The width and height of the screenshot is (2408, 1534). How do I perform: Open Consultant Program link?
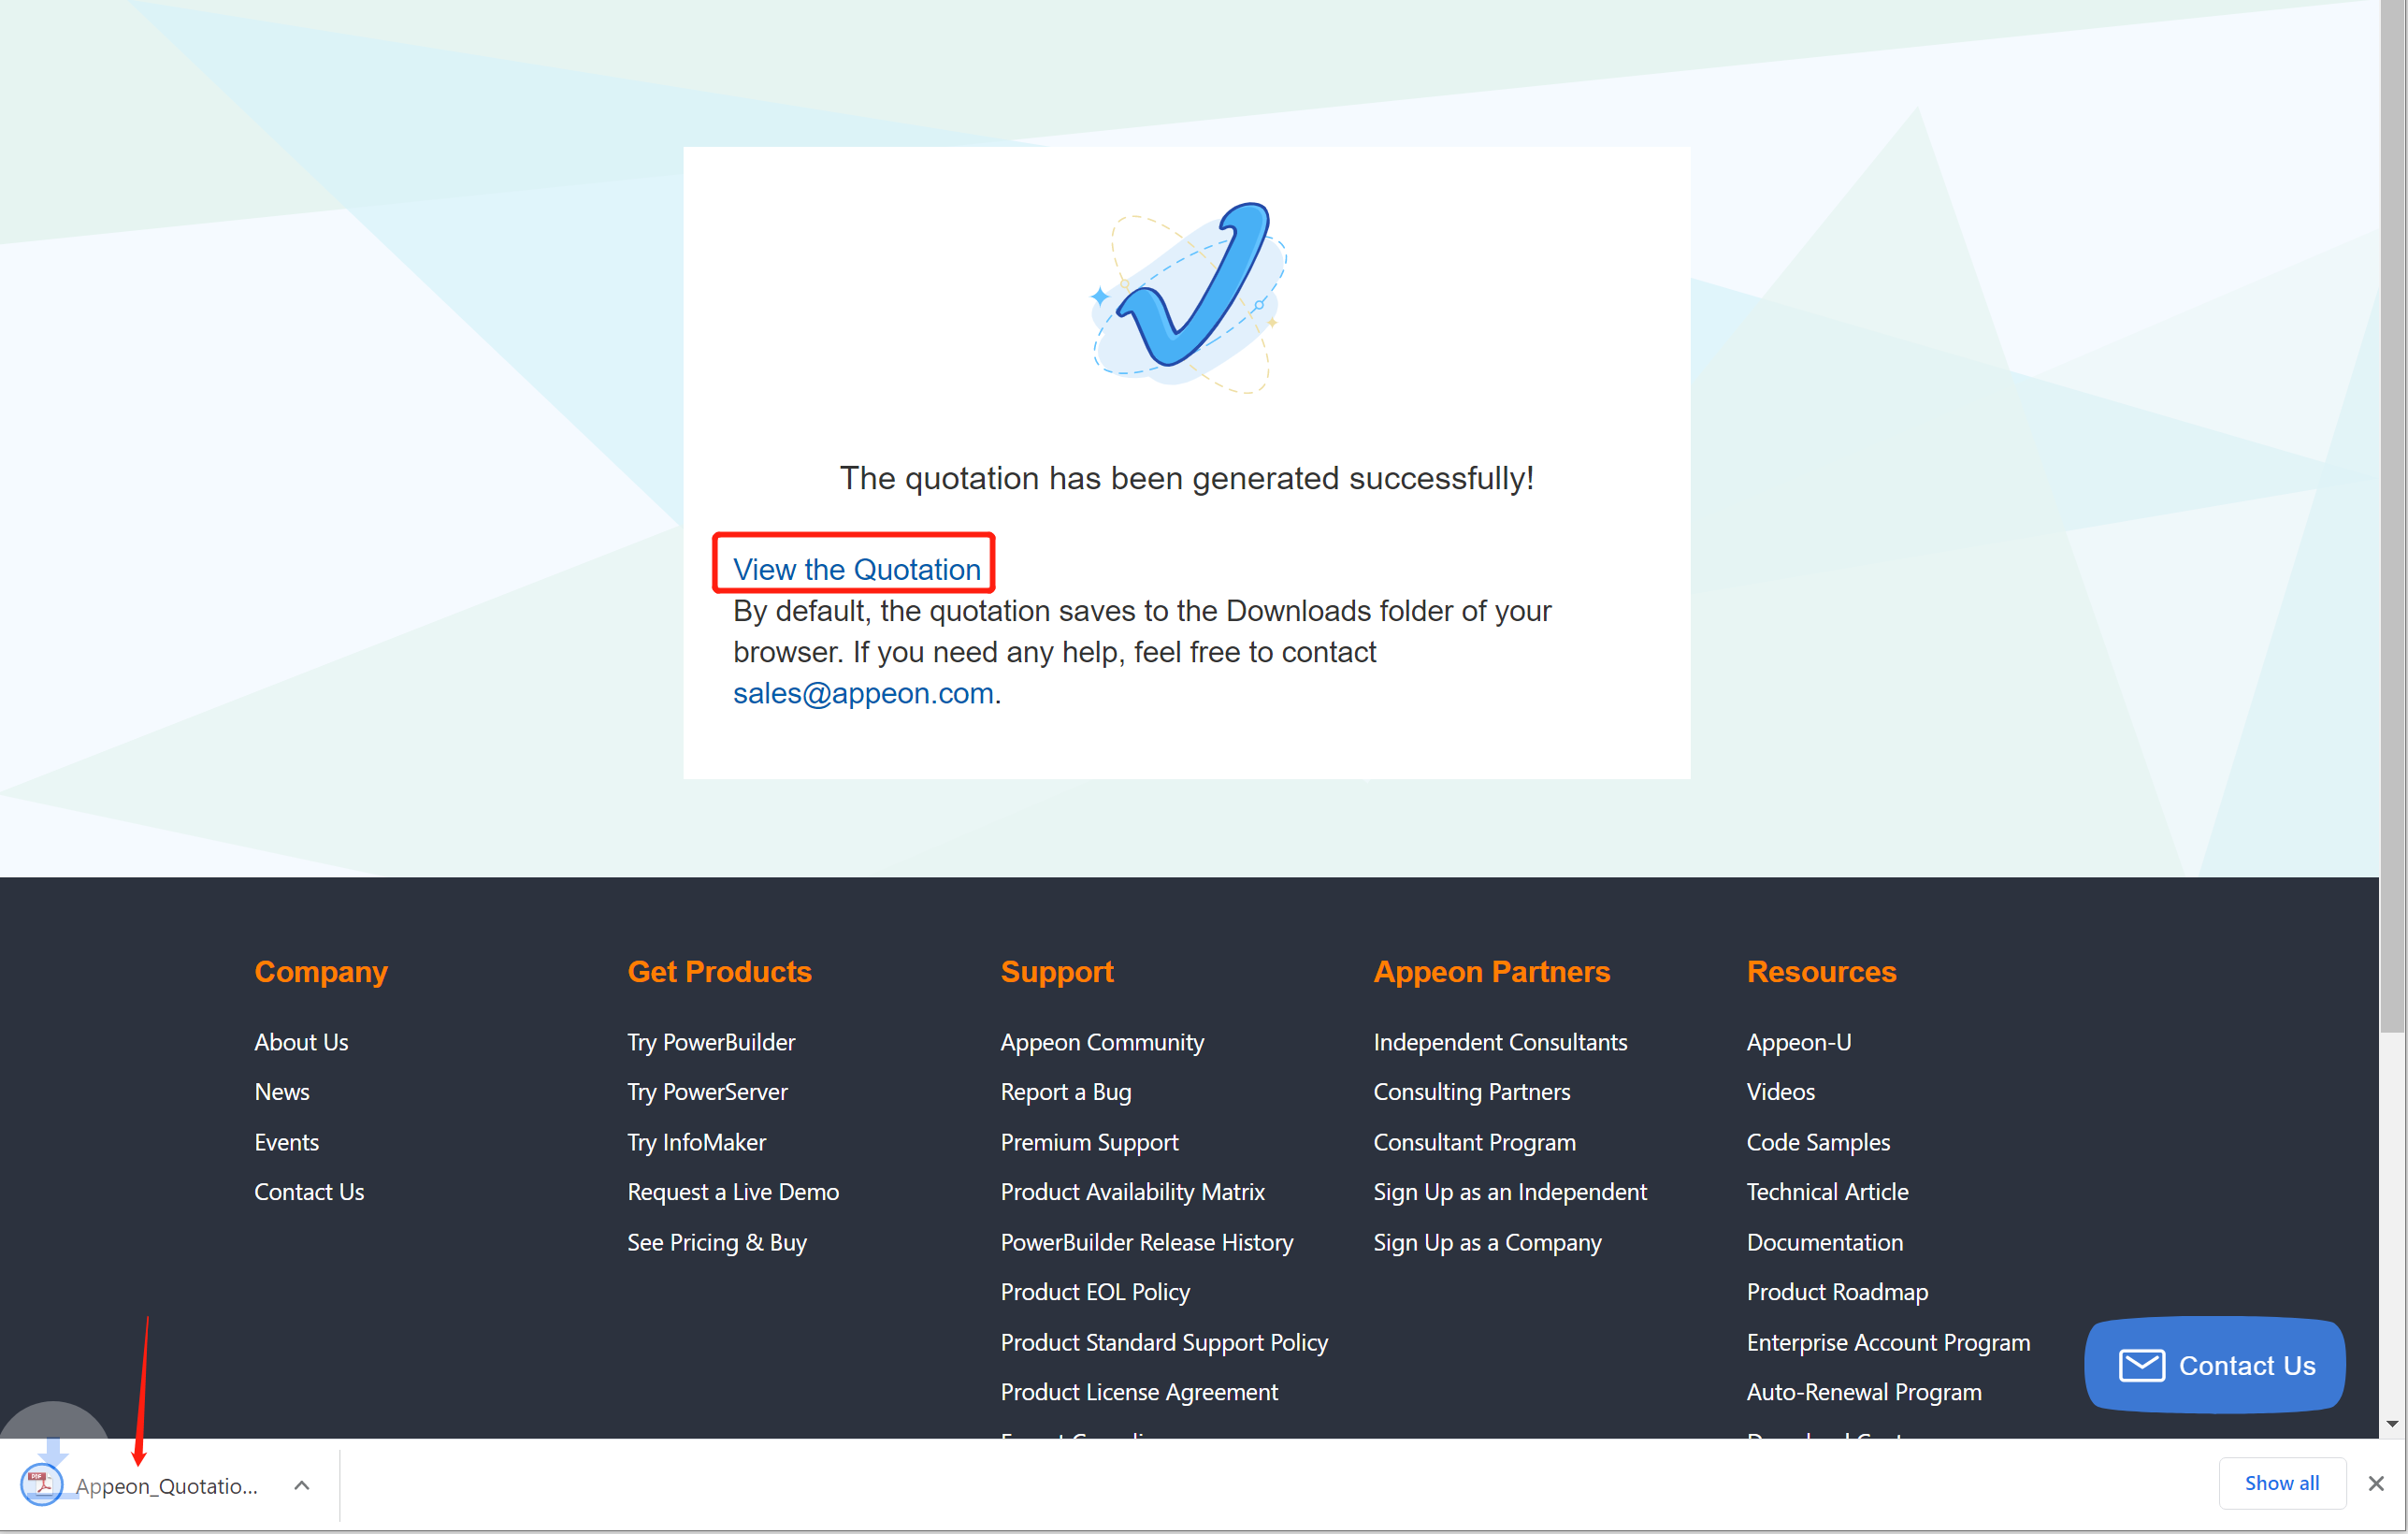pos(1474,1141)
